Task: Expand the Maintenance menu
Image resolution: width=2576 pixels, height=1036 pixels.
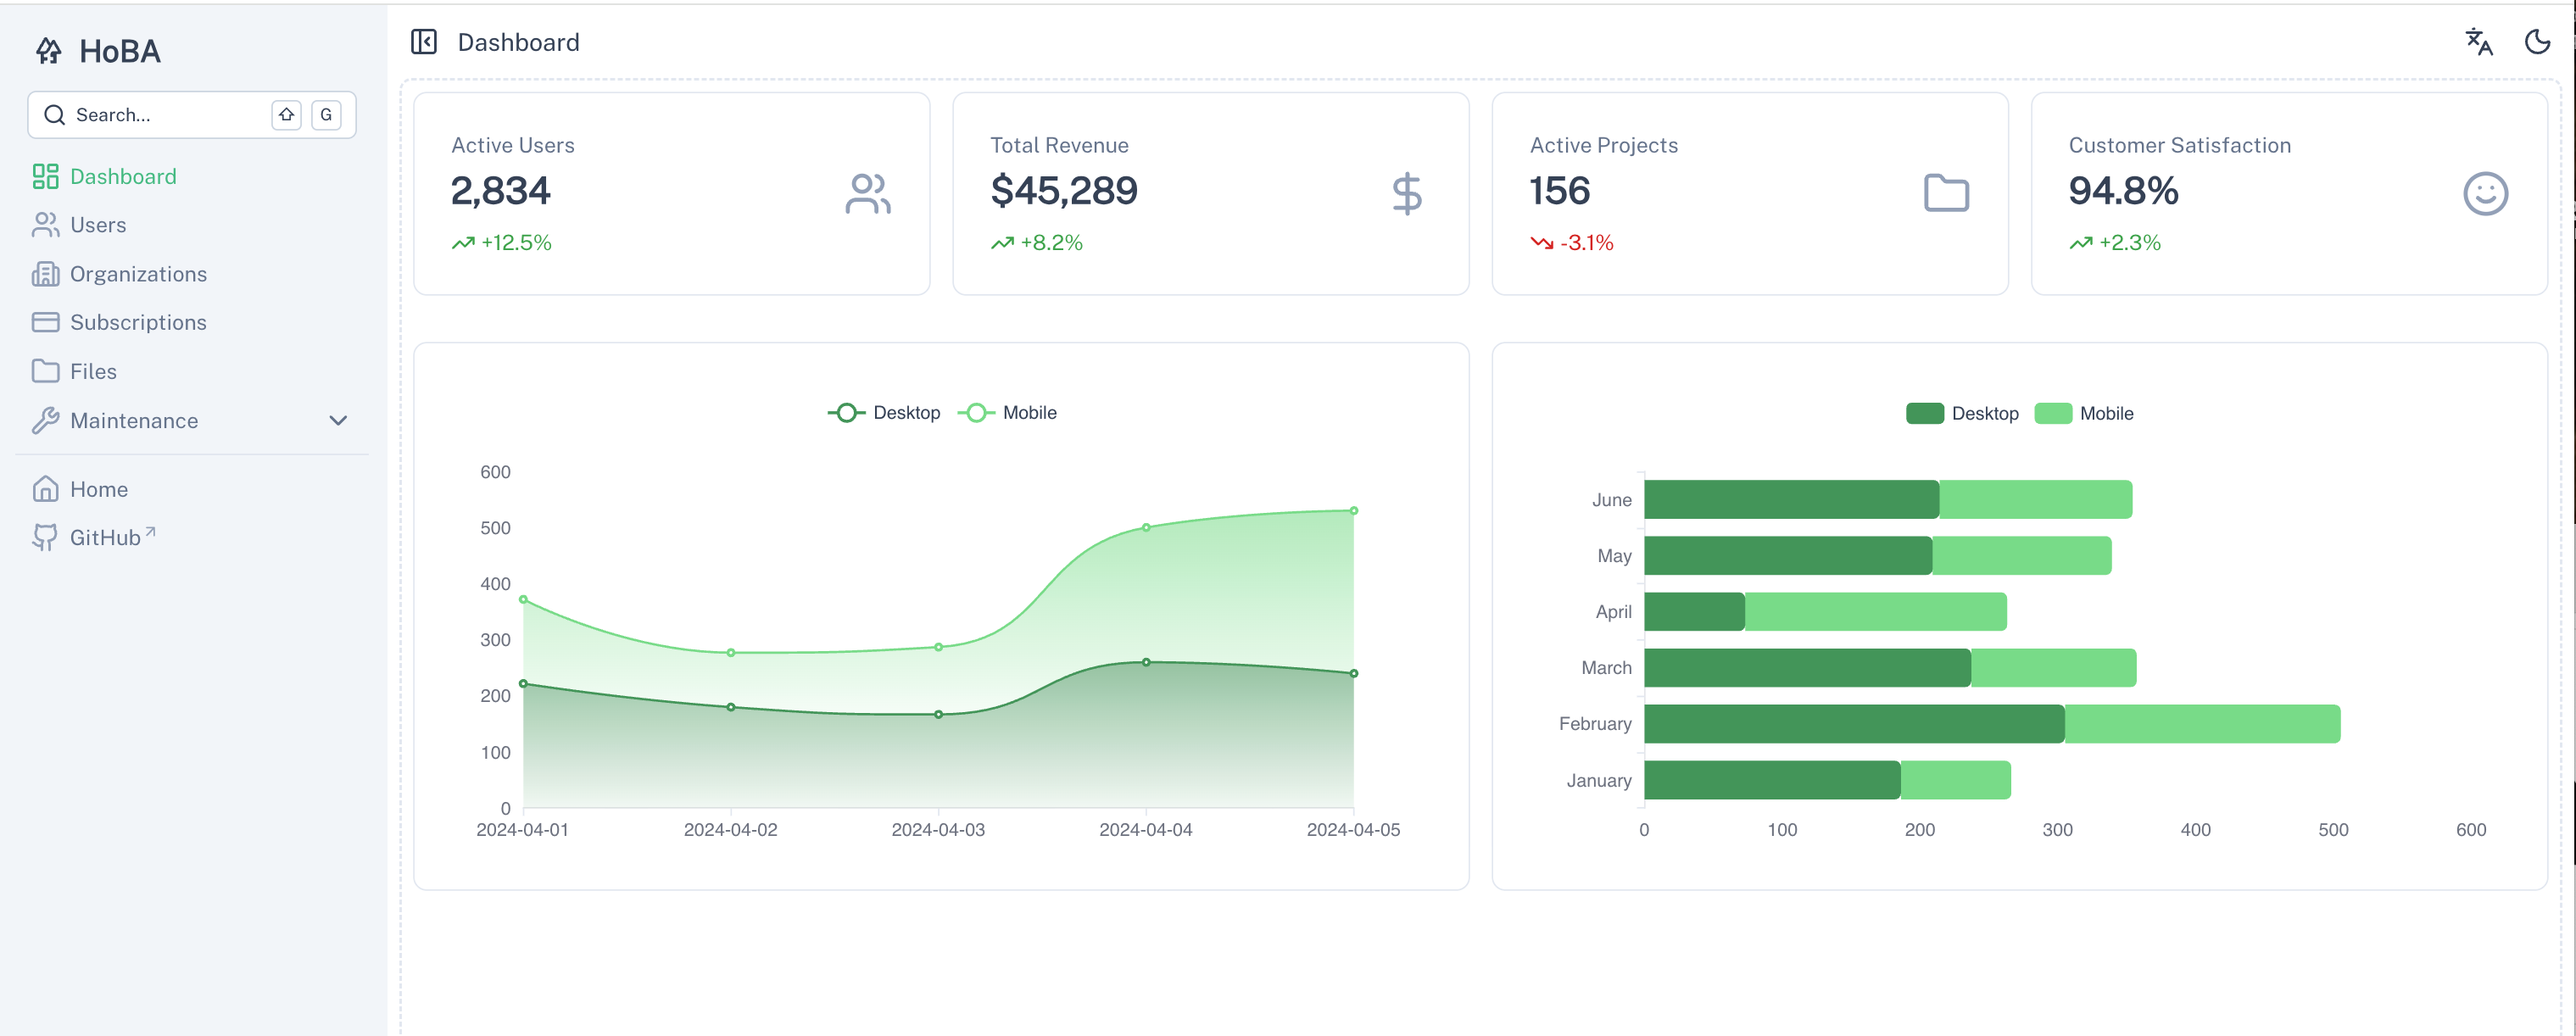Action: pyautogui.click(x=134, y=420)
